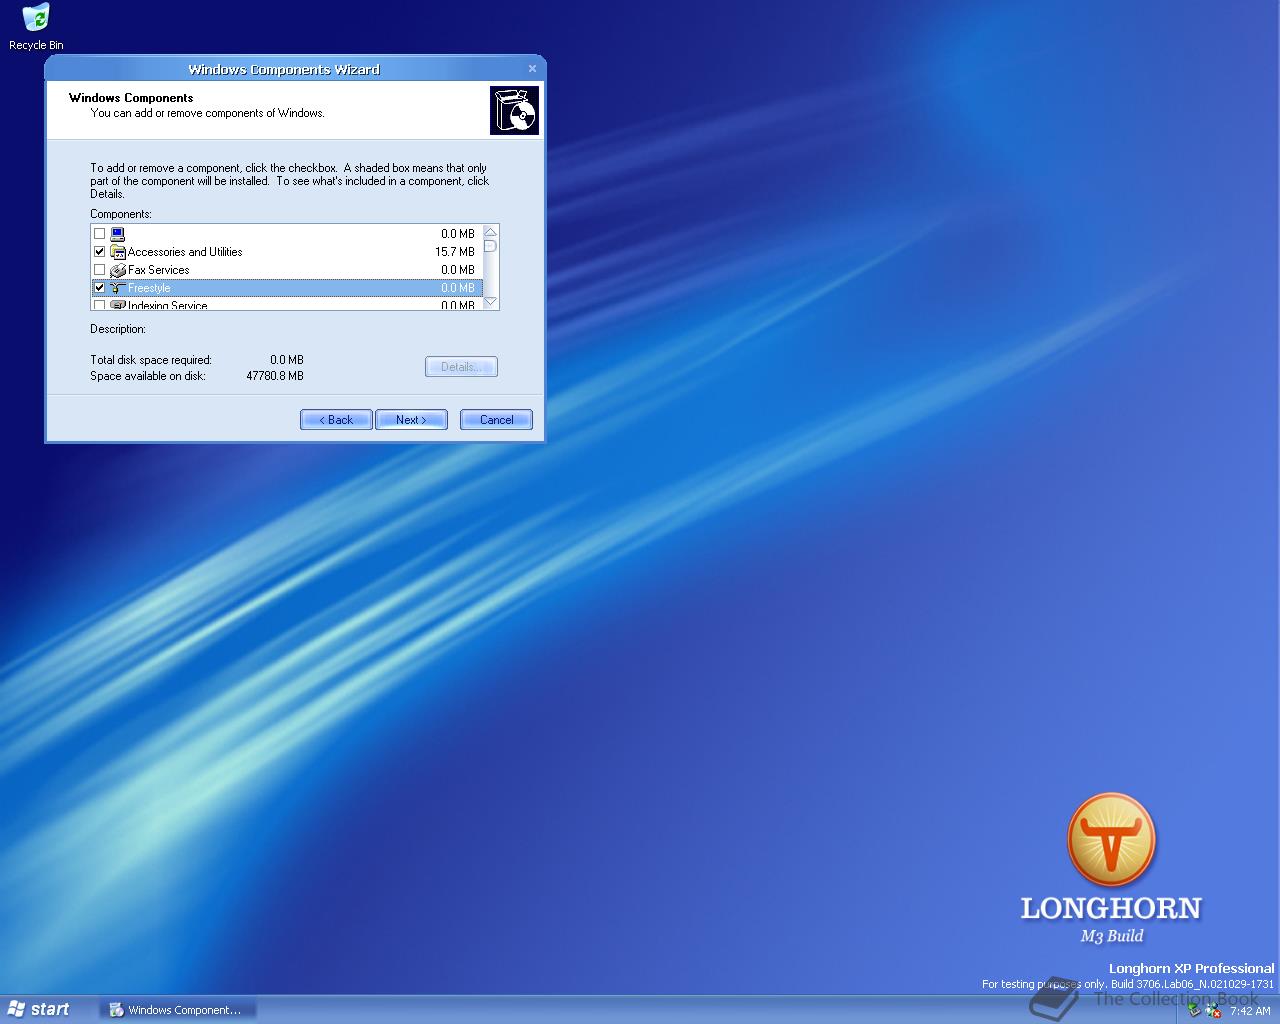Uncheck the Accessories and Utilities checkbox

[99, 252]
